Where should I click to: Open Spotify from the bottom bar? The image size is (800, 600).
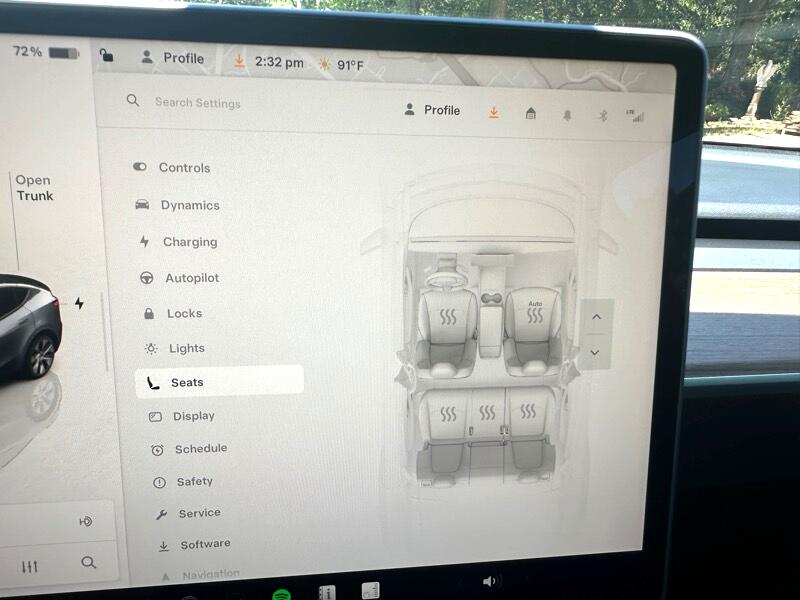(281, 594)
